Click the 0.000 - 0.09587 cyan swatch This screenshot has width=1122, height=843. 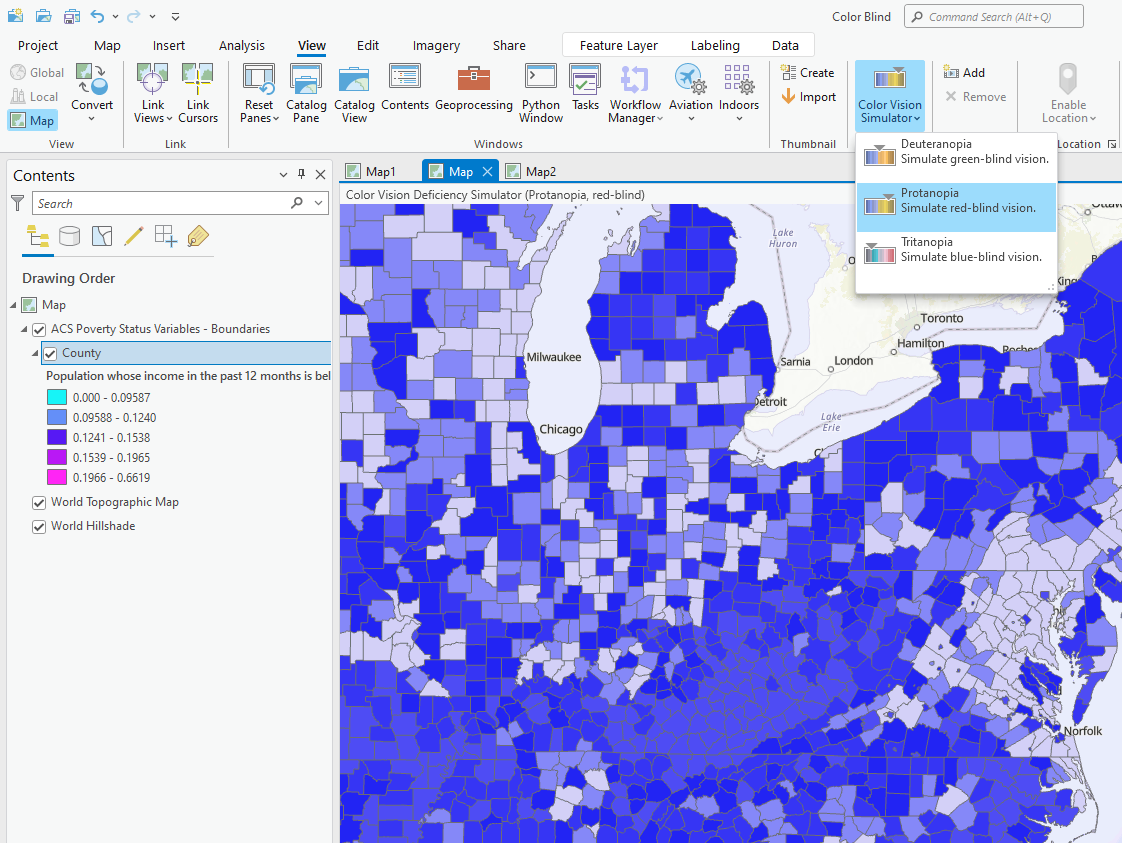point(57,397)
